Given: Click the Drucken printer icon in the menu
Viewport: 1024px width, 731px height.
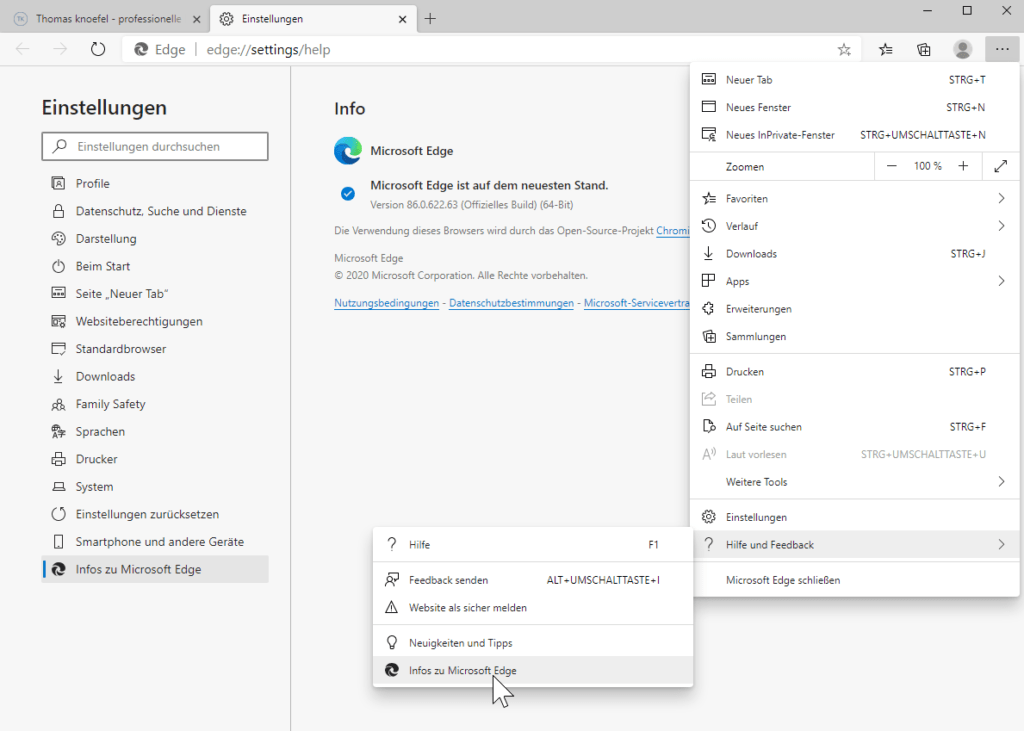Looking at the screenshot, I should coord(709,372).
